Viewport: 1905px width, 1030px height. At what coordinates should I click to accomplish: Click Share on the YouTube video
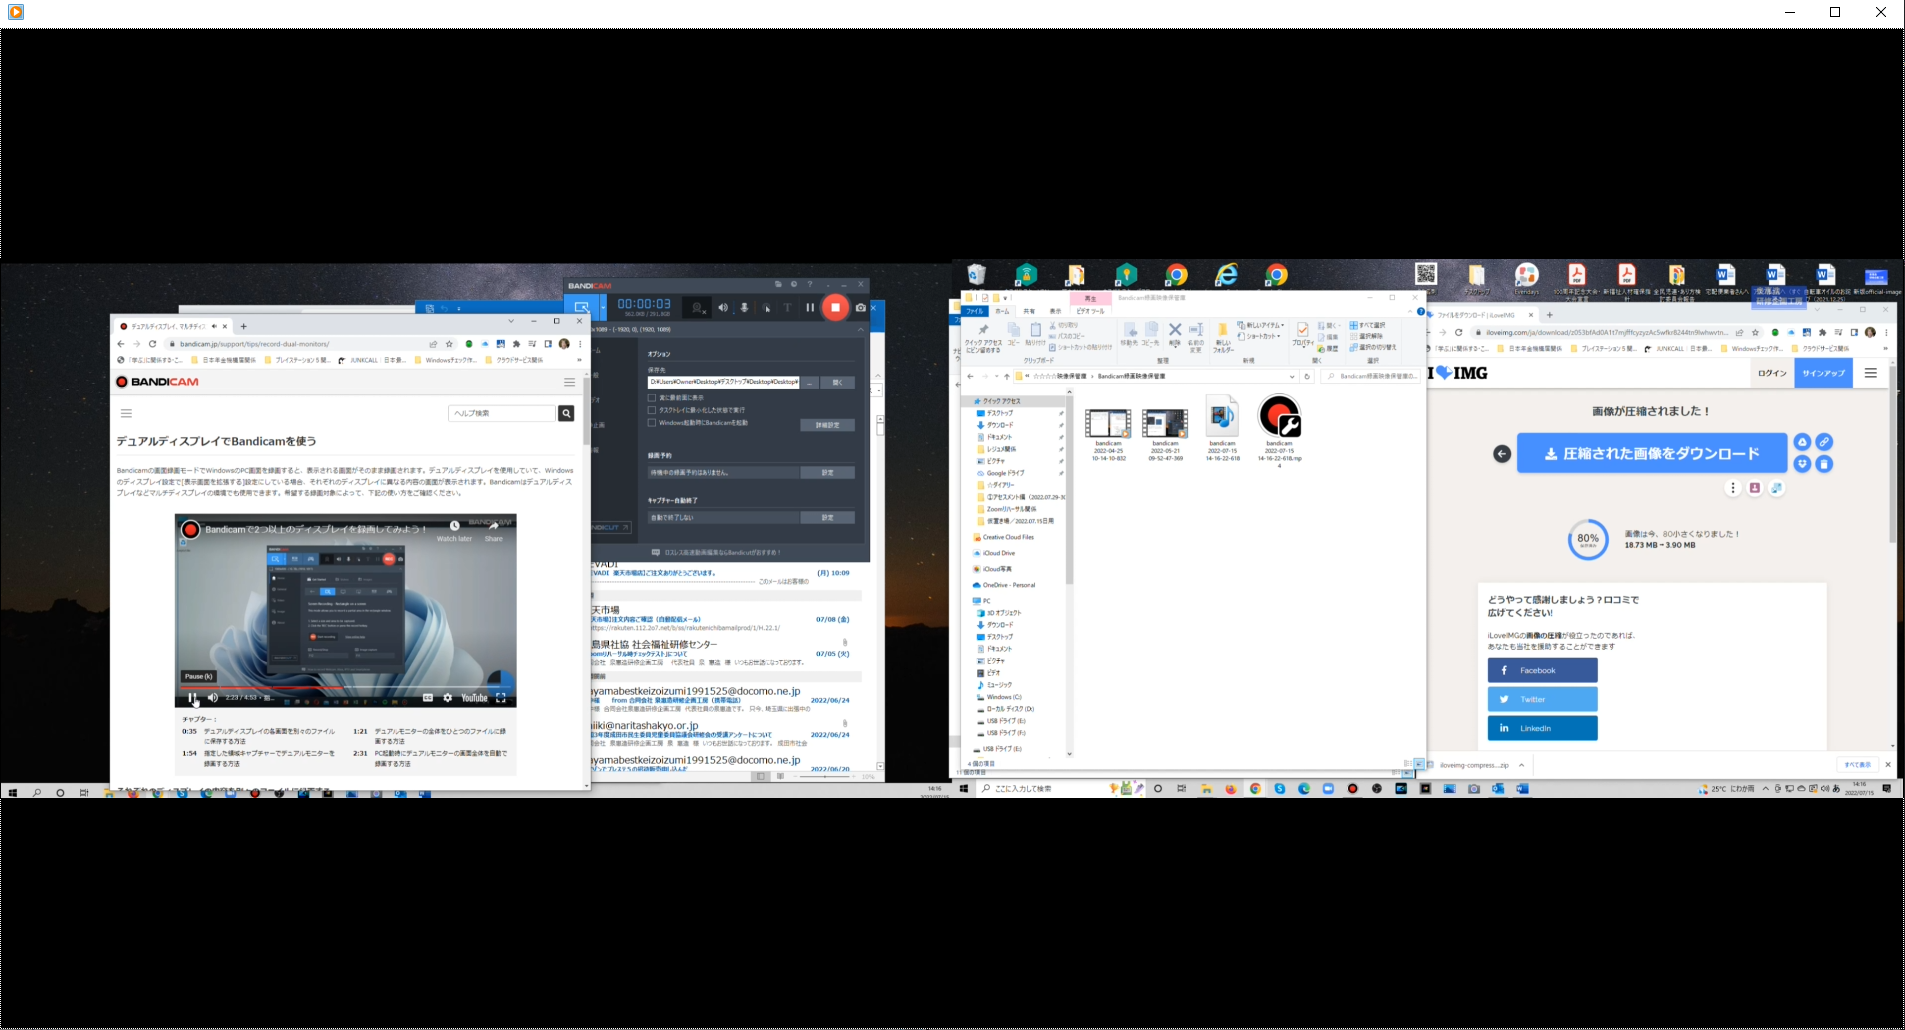[494, 531]
